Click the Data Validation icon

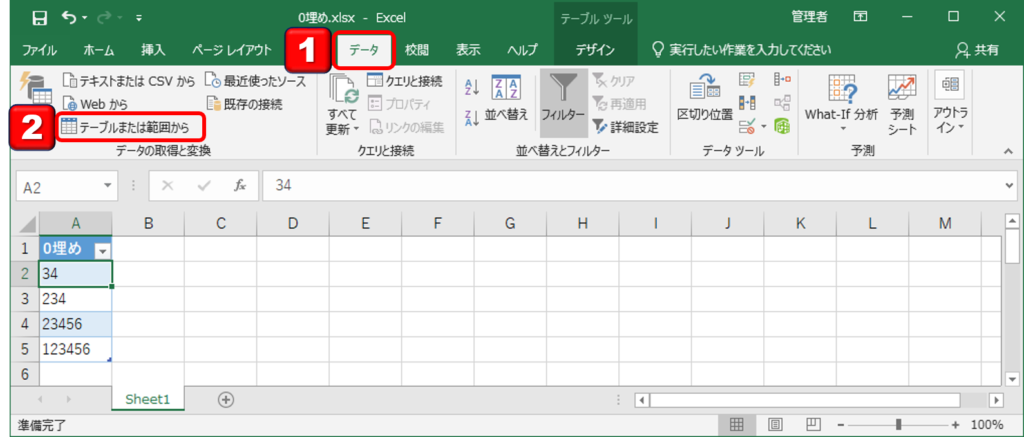746,125
